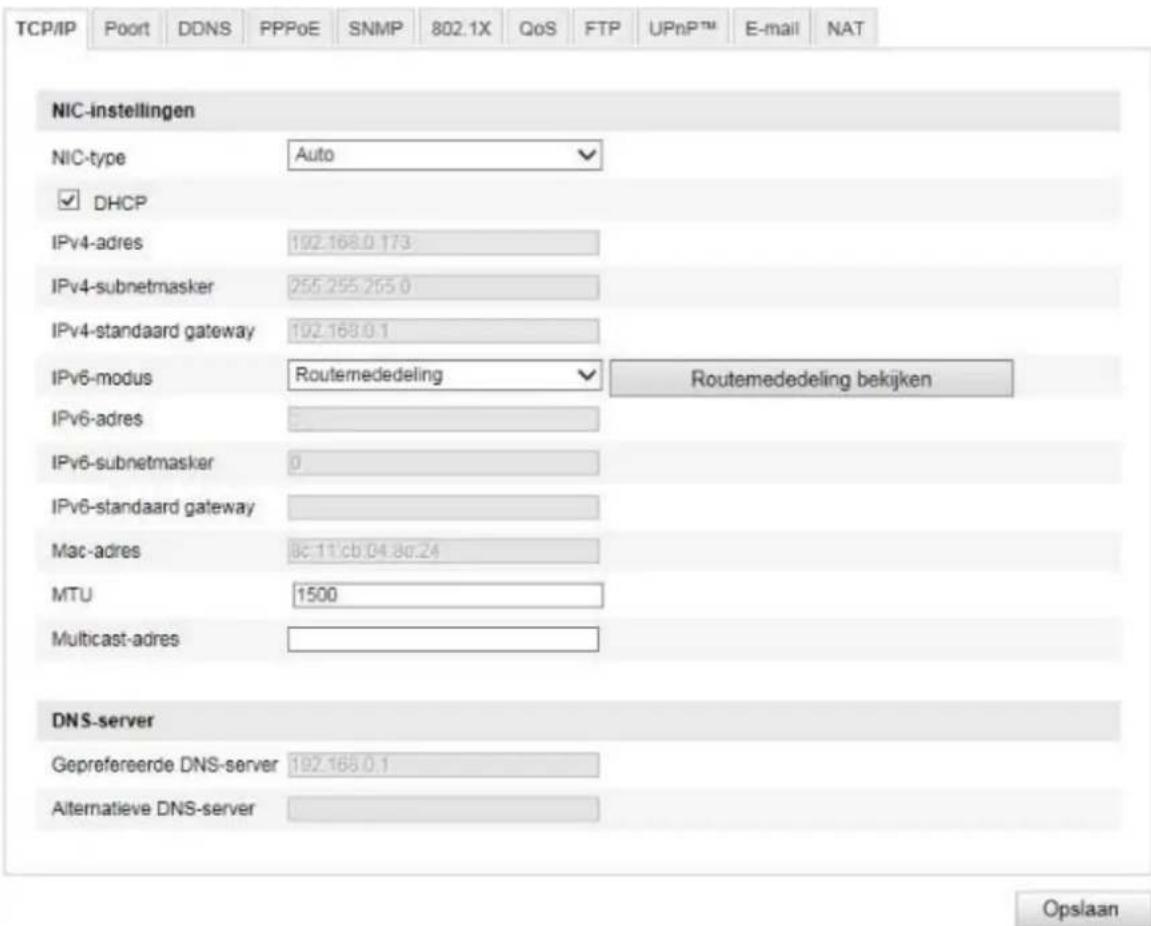Uncheck the DHCP checkbox
This screenshot has height=926, width=1151.
click(x=68, y=200)
